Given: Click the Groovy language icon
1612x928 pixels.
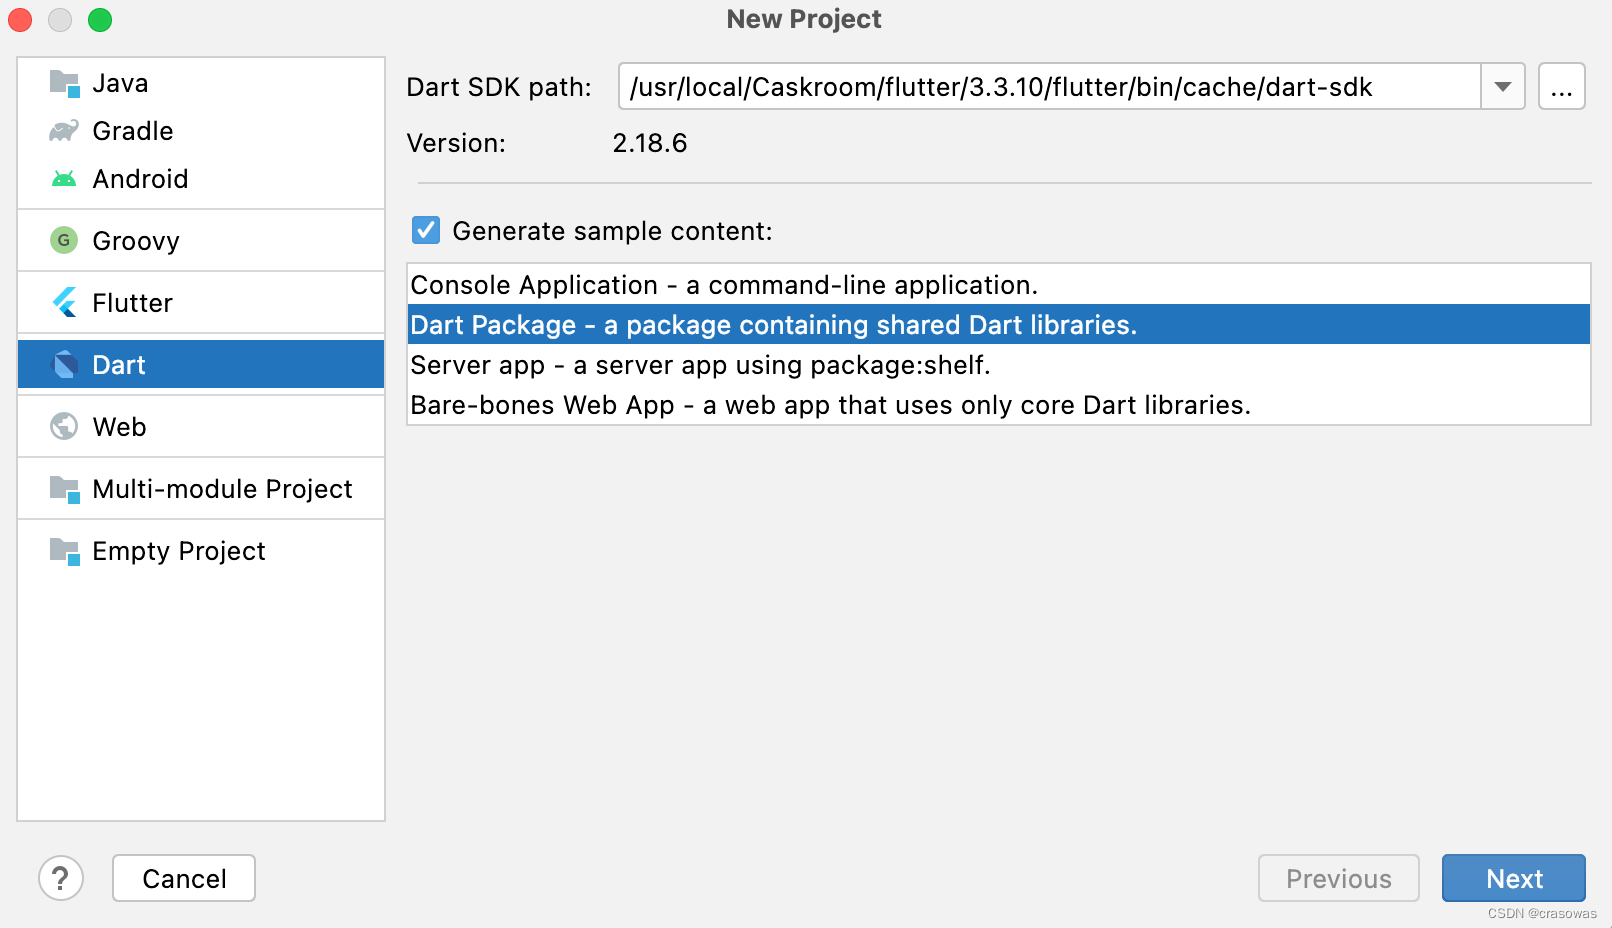Looking at the screenshot, I should pyautogui.click(x=64, y=240).
